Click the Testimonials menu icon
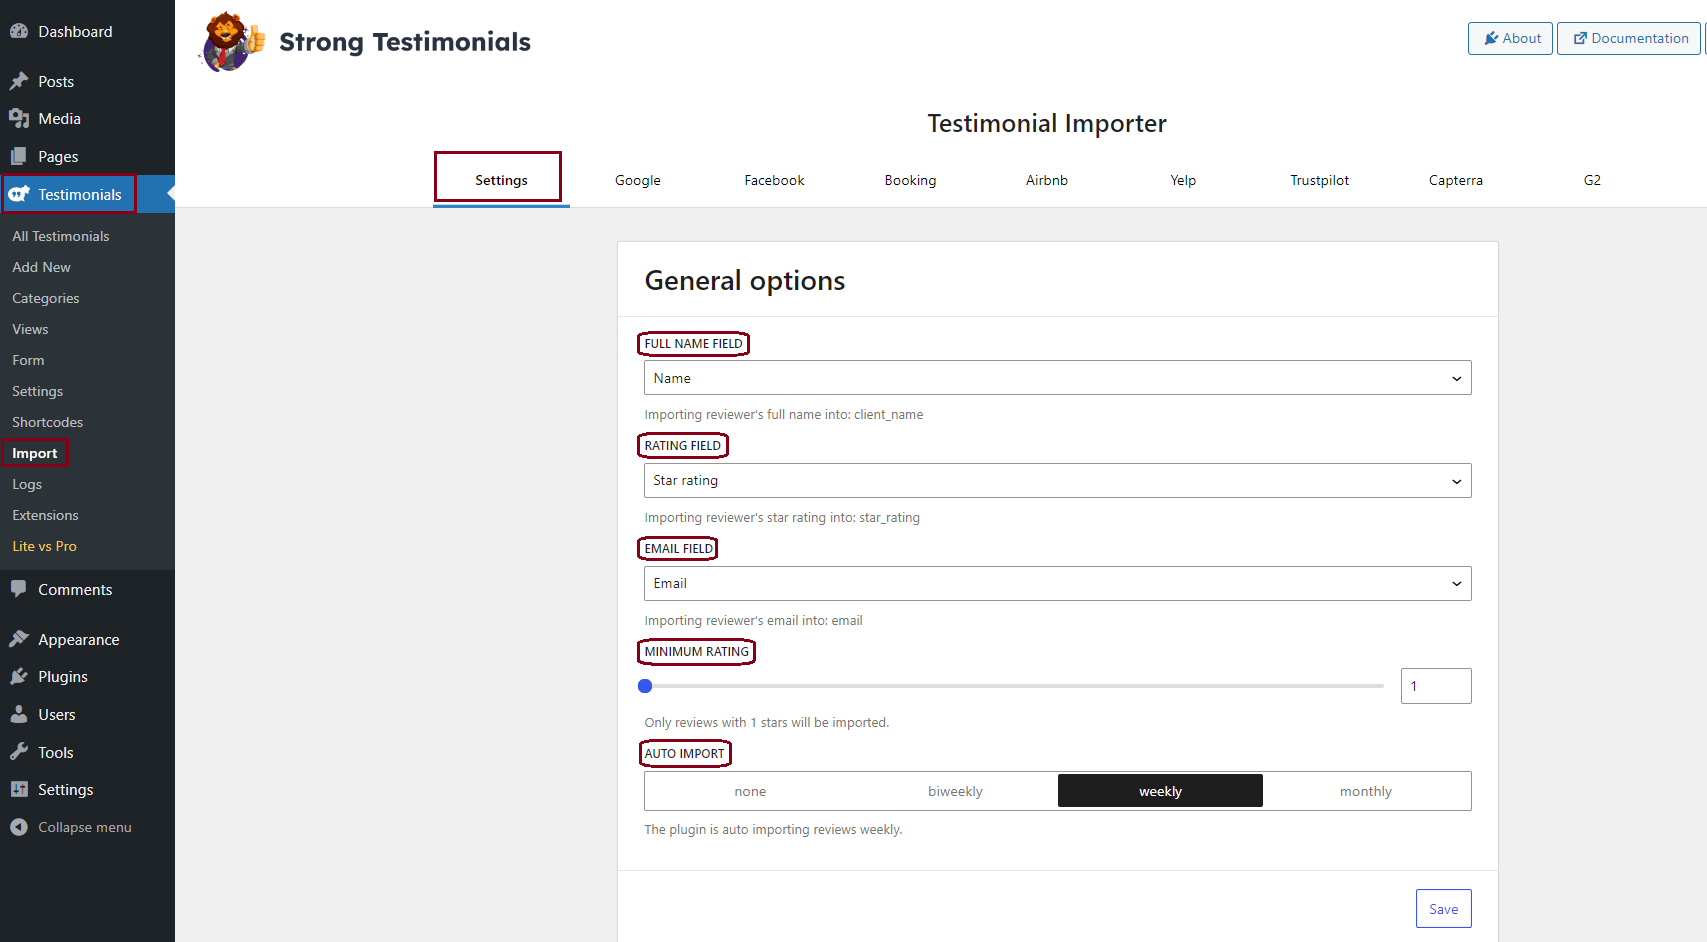The height and width of the screenshot is (942, 1707). click(19, 194)
